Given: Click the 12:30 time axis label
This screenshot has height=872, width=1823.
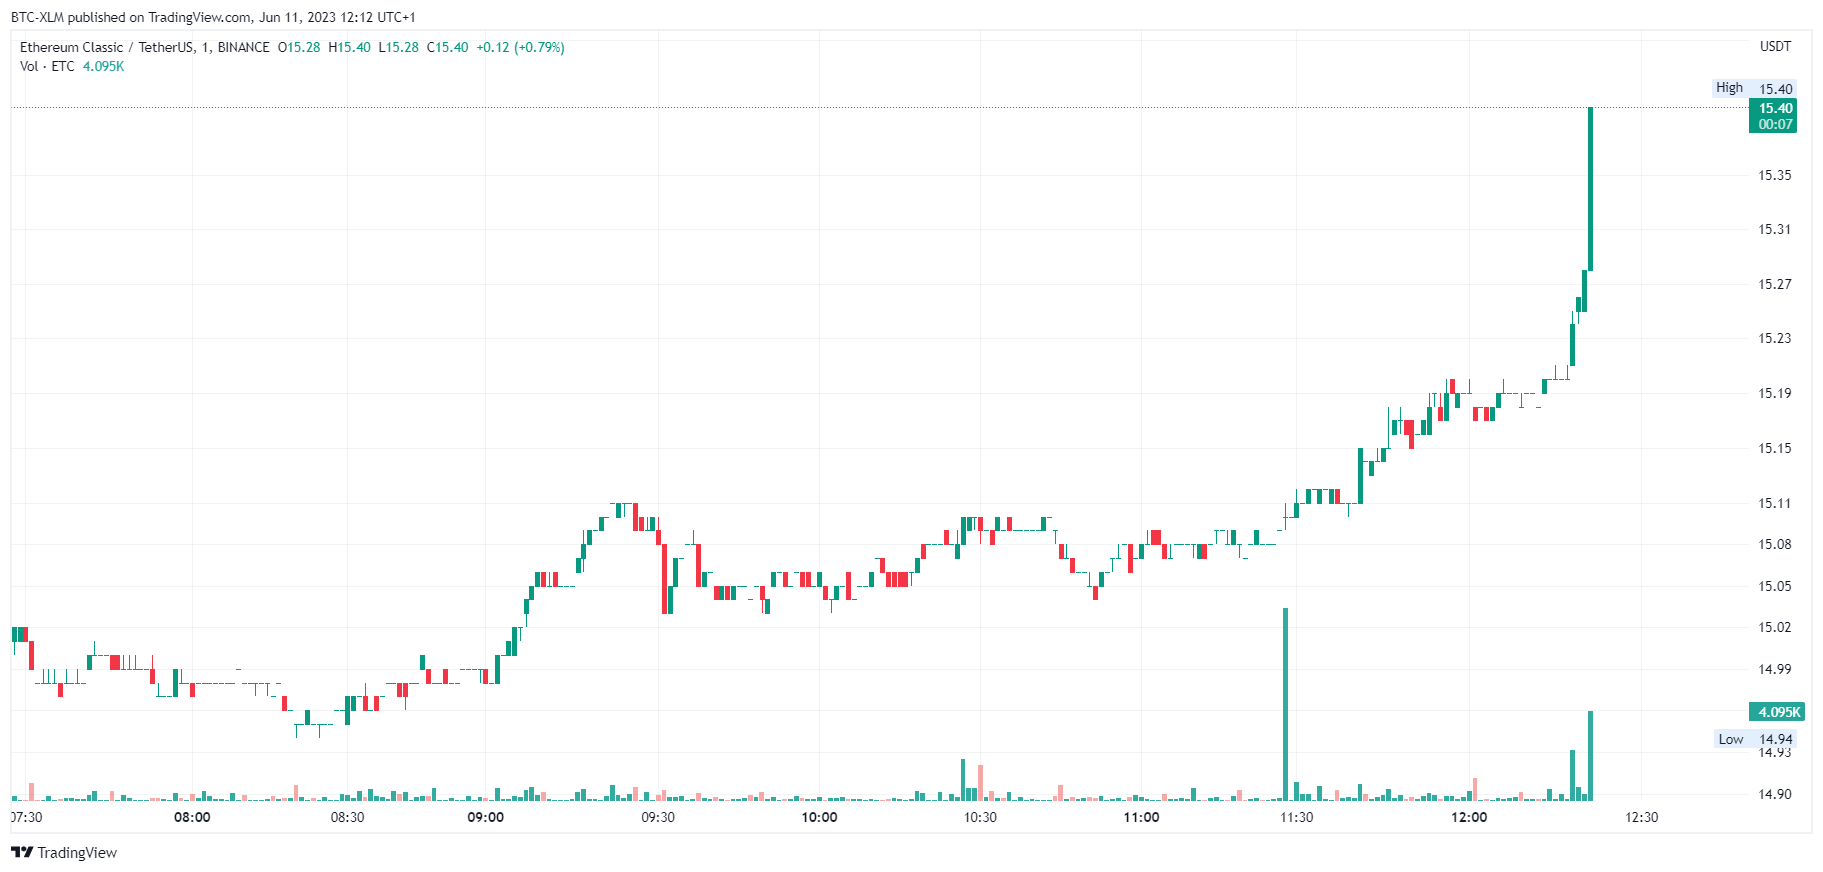Looking at the screenshot, I should [x=1642, y=817].
